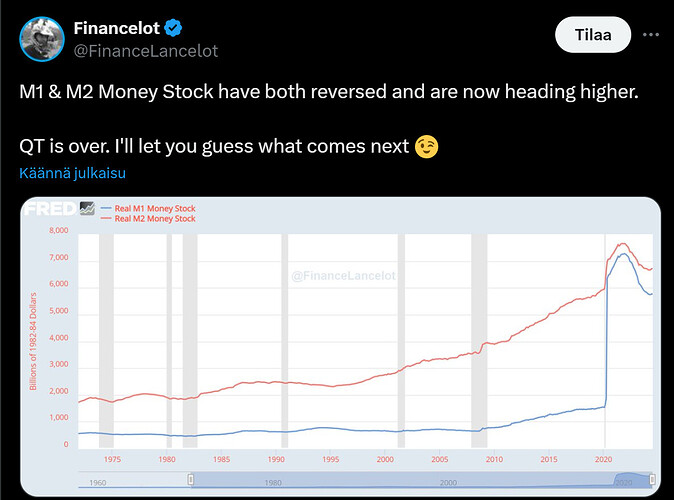Click 1960 area in range navigator
The image size is (674, 500).
pyautogui.click(x=98, y=482)
